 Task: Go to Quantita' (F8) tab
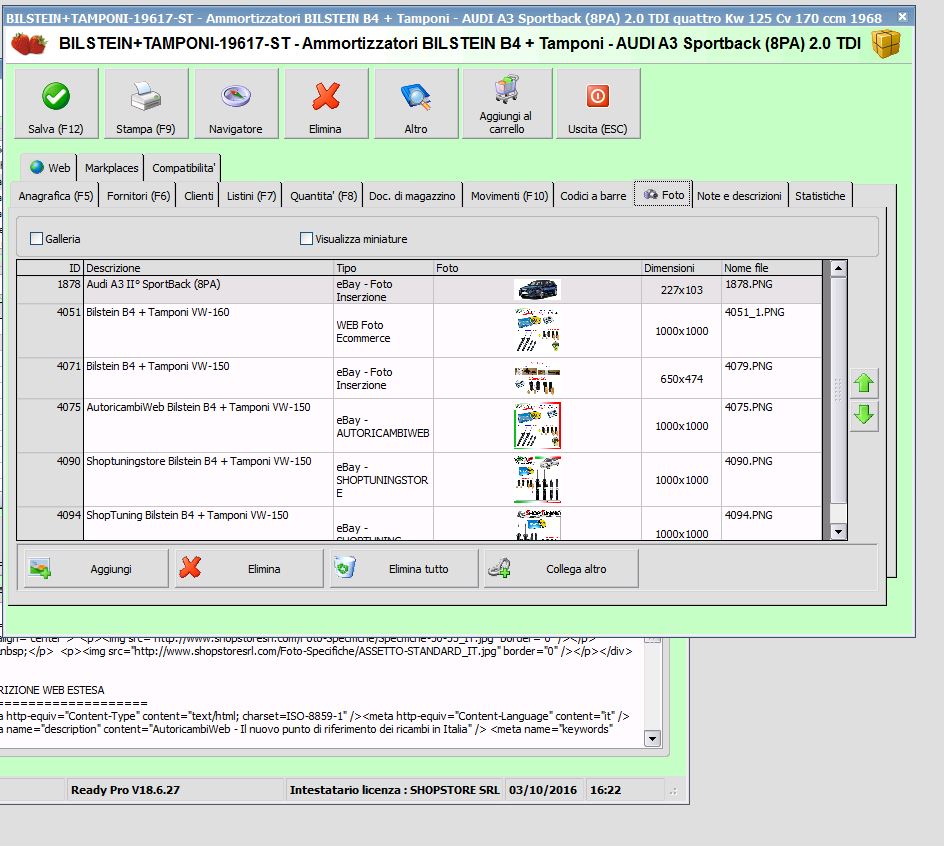pos(323,196)
